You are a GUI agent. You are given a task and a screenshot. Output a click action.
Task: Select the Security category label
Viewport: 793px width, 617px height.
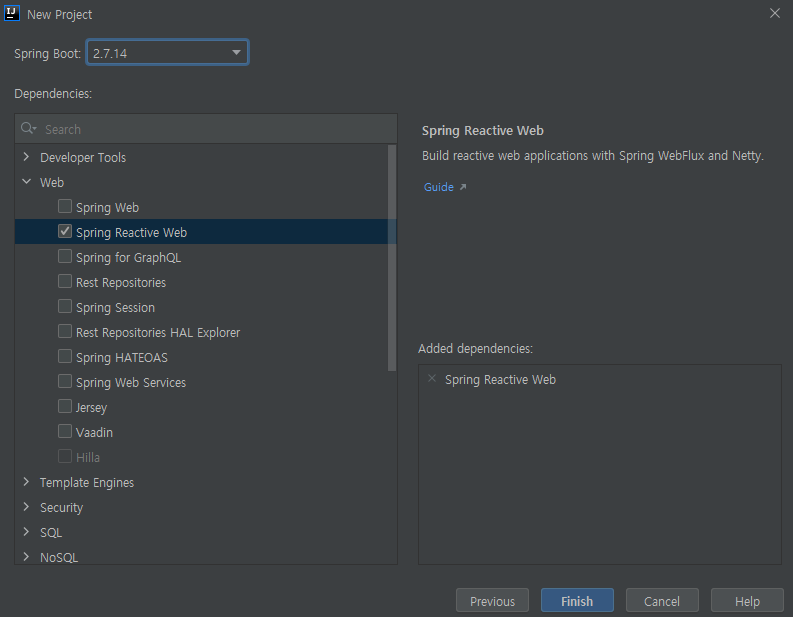61,507
